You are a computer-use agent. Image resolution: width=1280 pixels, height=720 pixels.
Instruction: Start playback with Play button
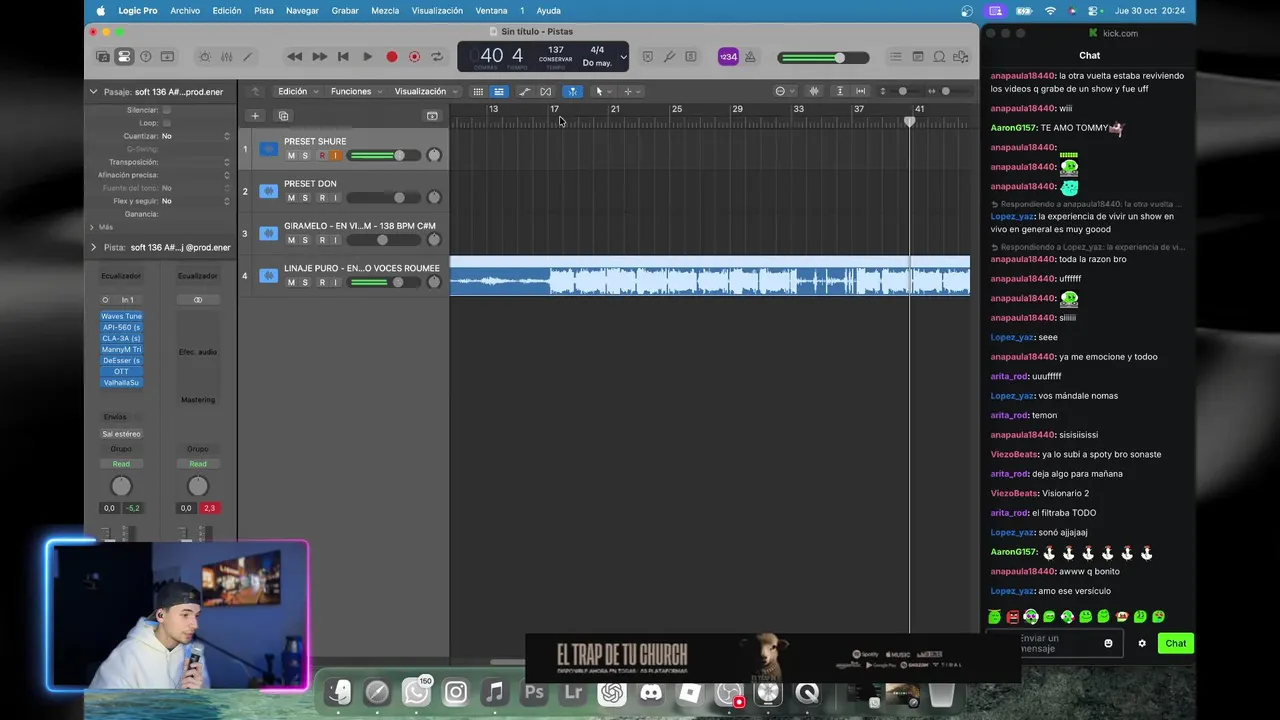(x=367, y=57)
